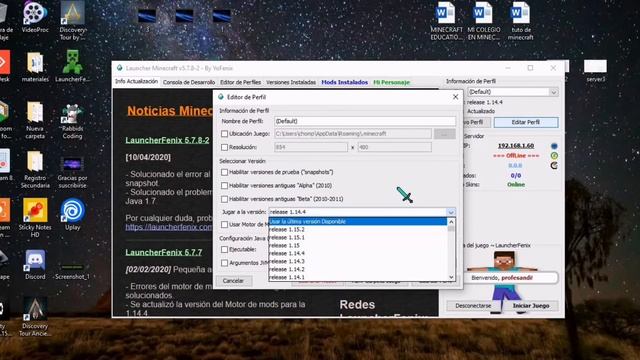Open the launcherfenix.com hyperlink

point(169,227)
